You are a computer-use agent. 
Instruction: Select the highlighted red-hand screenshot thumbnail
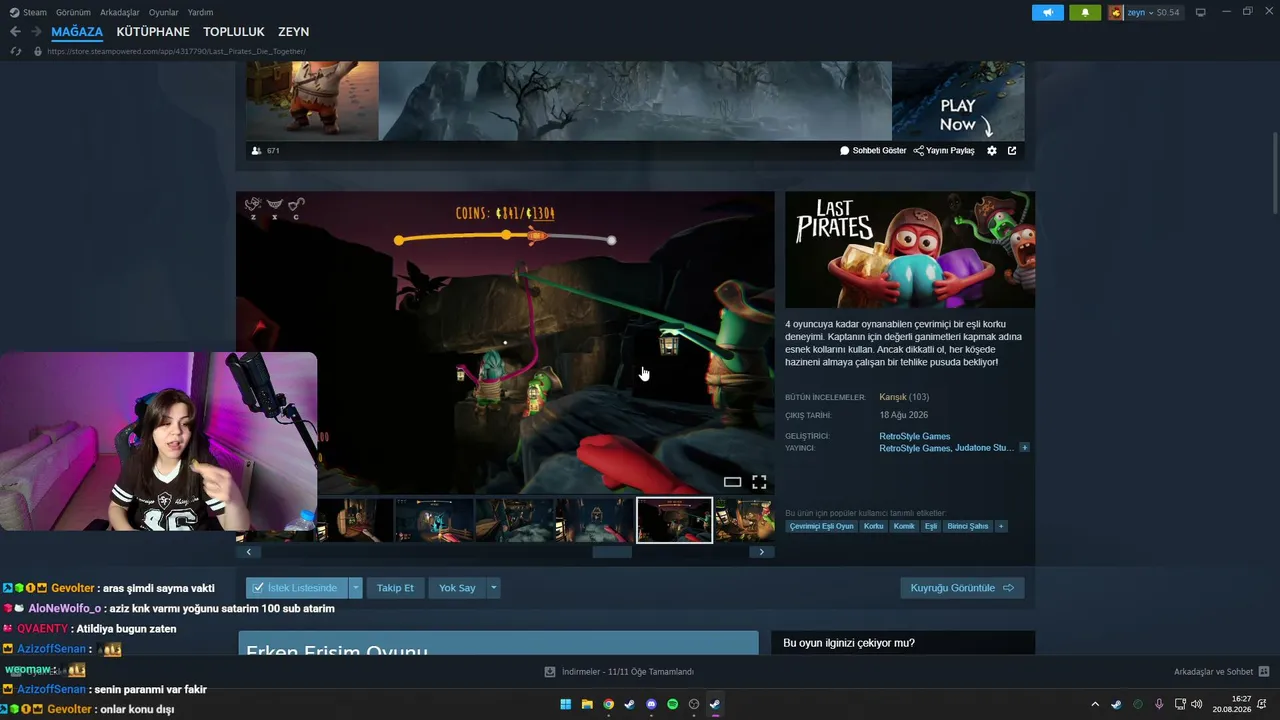[675, 520]
